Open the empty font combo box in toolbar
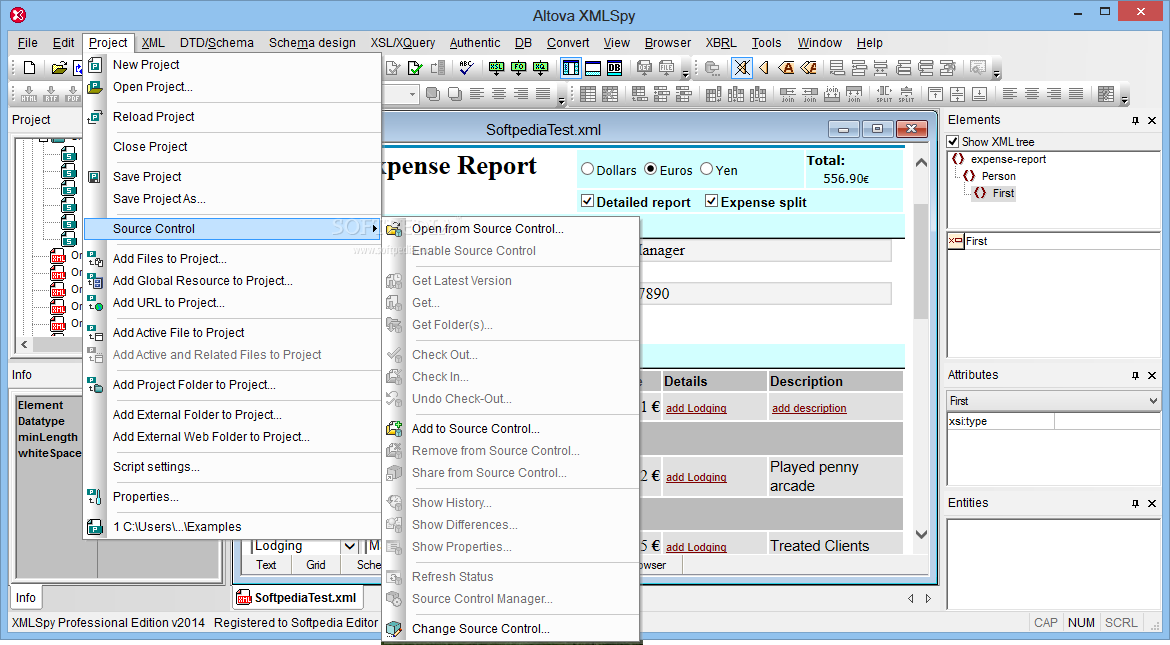The height and width of the screenshot is (645, 1170). click(412, 94)
